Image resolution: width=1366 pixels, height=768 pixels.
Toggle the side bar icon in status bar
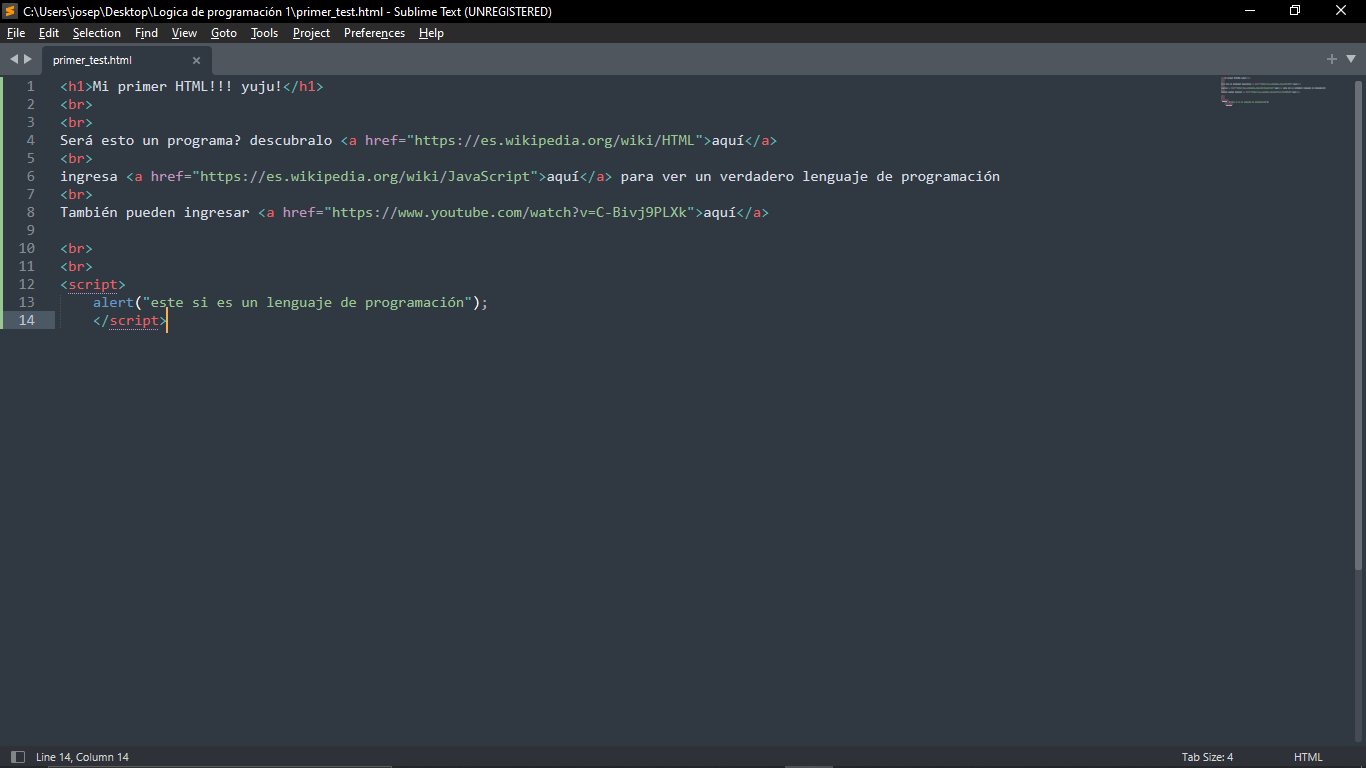coord(17,757)
